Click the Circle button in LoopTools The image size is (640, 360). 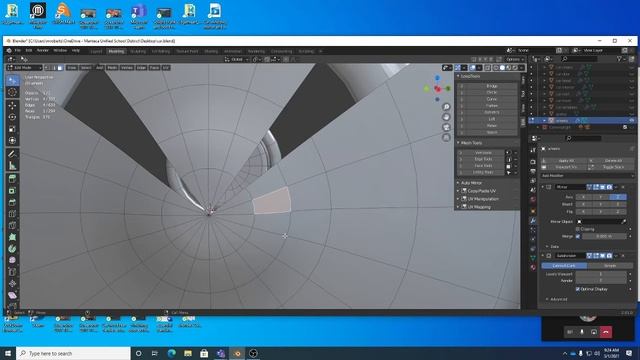point(491,93)
